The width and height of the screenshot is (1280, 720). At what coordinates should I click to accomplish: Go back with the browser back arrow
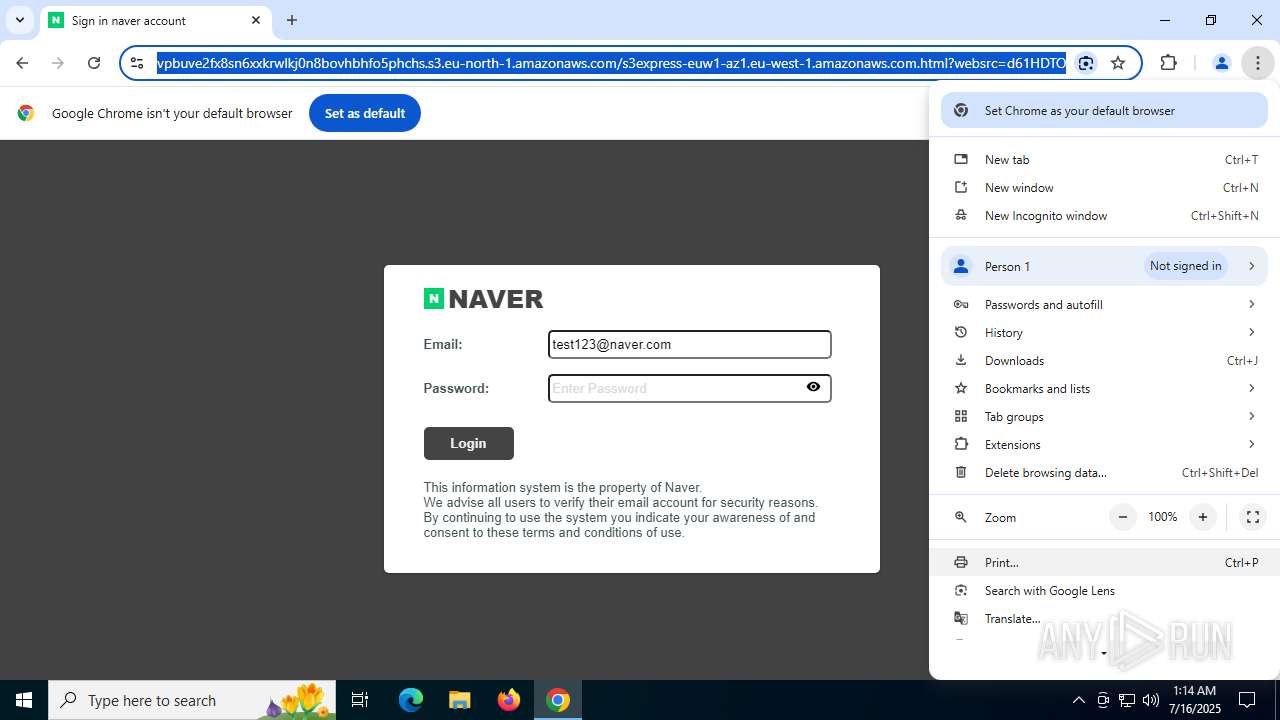(22, 63)
